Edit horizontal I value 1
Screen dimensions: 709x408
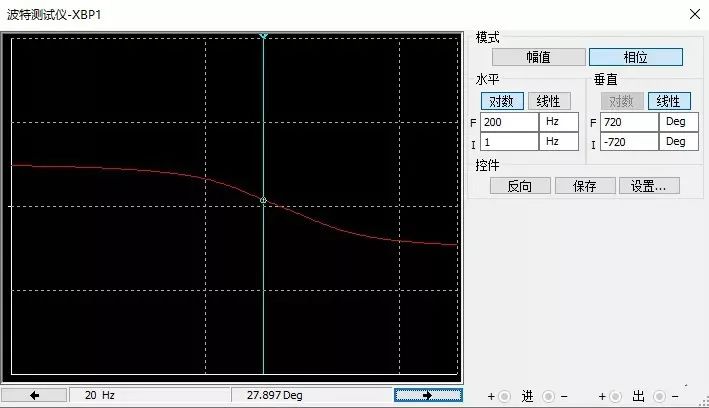pyautogui.click(x=509, y=142)
